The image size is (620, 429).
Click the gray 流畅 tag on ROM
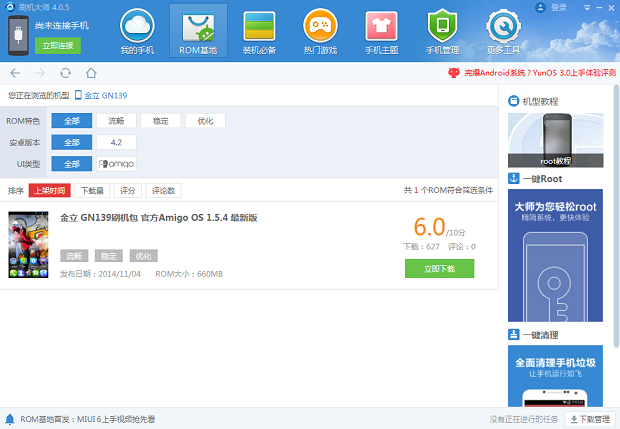coord(74,256)
